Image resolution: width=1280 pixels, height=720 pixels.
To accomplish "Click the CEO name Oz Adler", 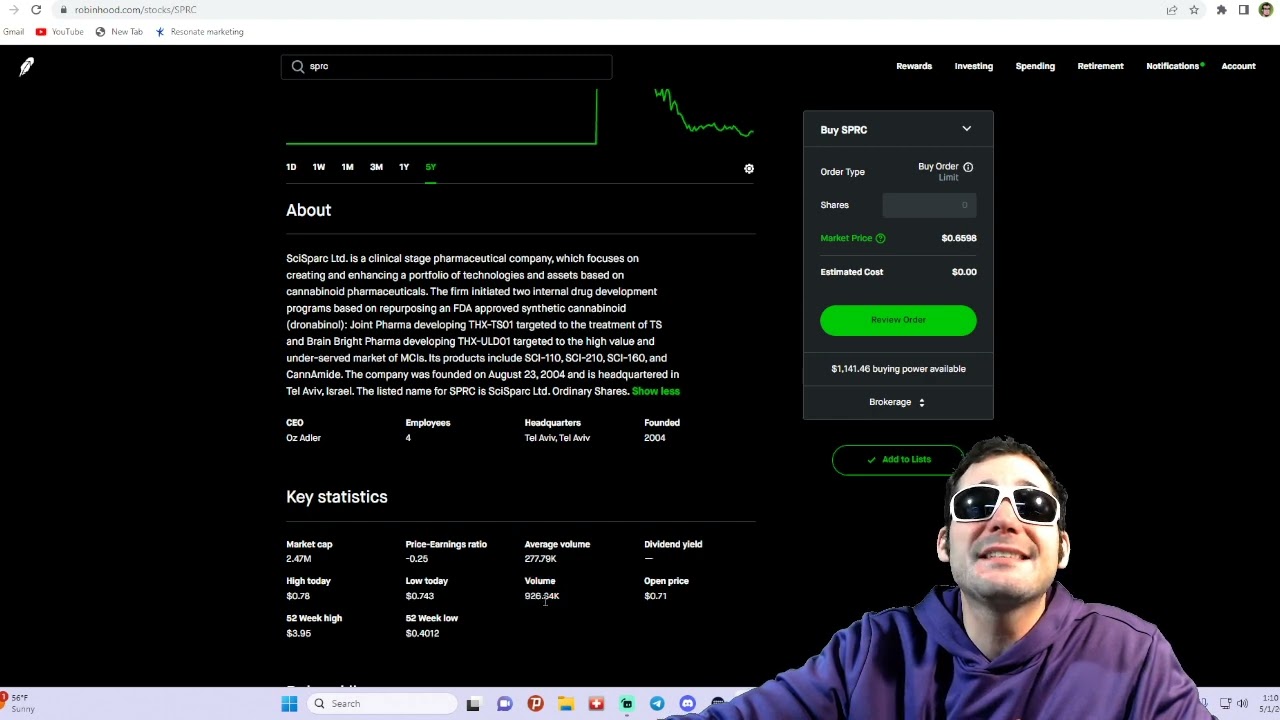I will point(303,438).
